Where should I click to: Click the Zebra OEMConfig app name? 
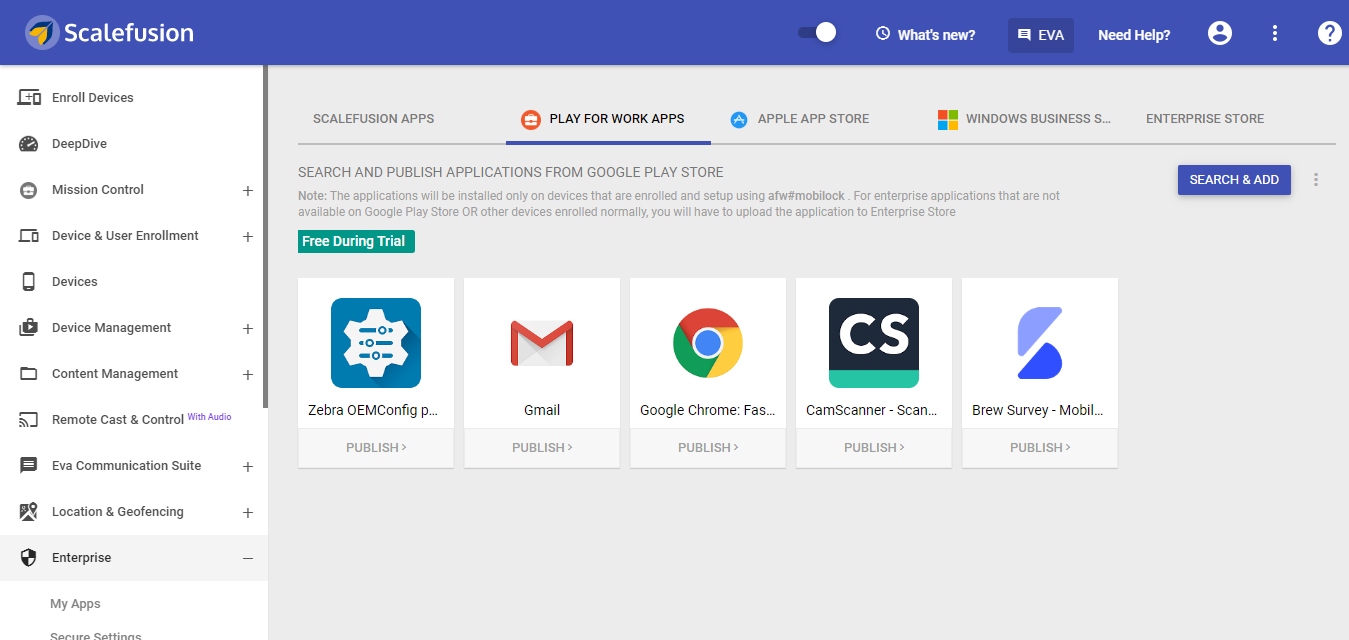click(373, 410)
